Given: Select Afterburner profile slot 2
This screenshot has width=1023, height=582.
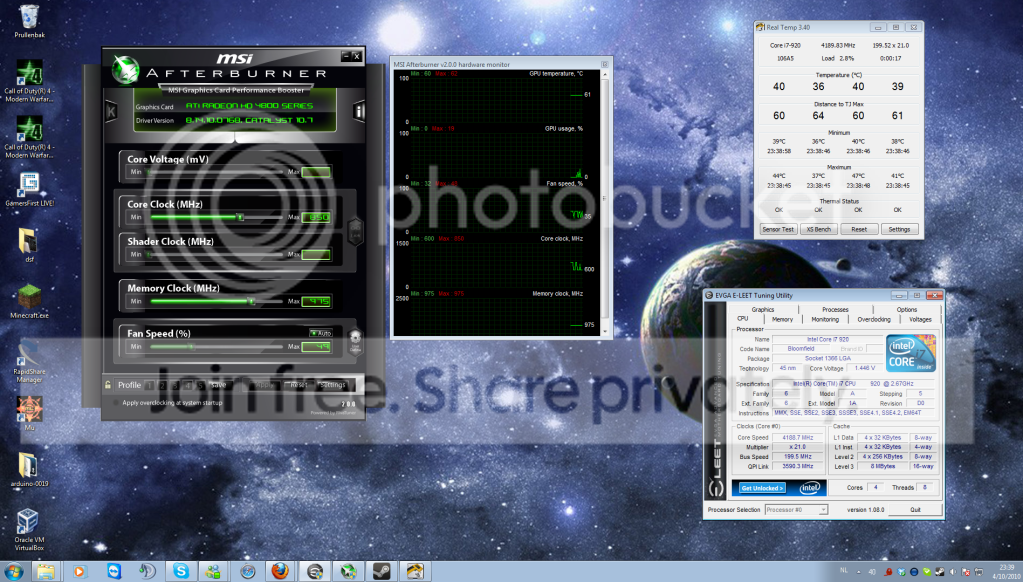Looking at the screenshot, I should 162,385.
